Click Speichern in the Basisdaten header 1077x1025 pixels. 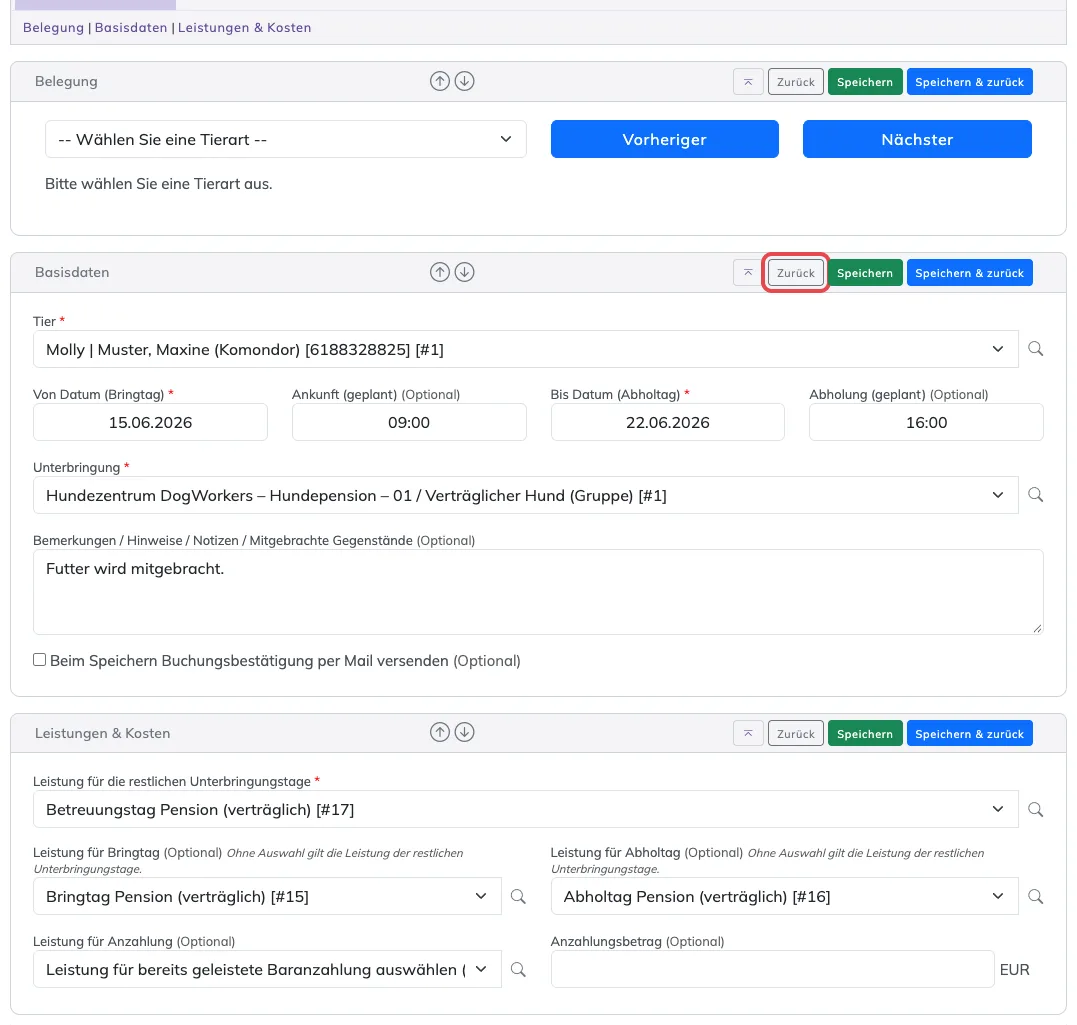coord(865,273)
